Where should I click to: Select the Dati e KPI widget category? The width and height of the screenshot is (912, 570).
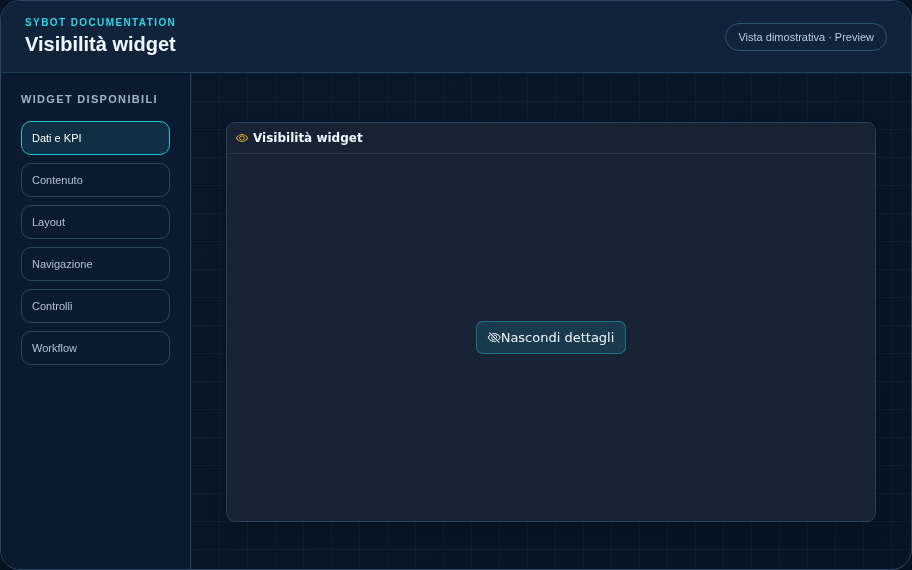coord(95,138)
